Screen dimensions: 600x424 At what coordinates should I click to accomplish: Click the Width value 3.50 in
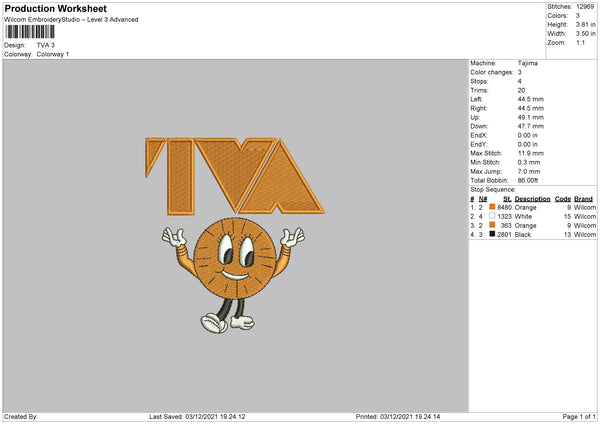(585, 34)
